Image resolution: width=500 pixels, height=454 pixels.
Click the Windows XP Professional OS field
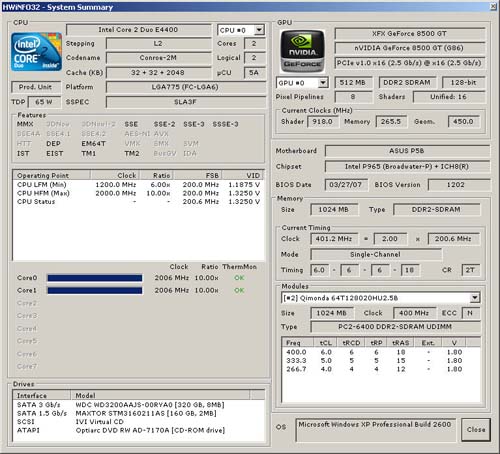click(375, 430)
